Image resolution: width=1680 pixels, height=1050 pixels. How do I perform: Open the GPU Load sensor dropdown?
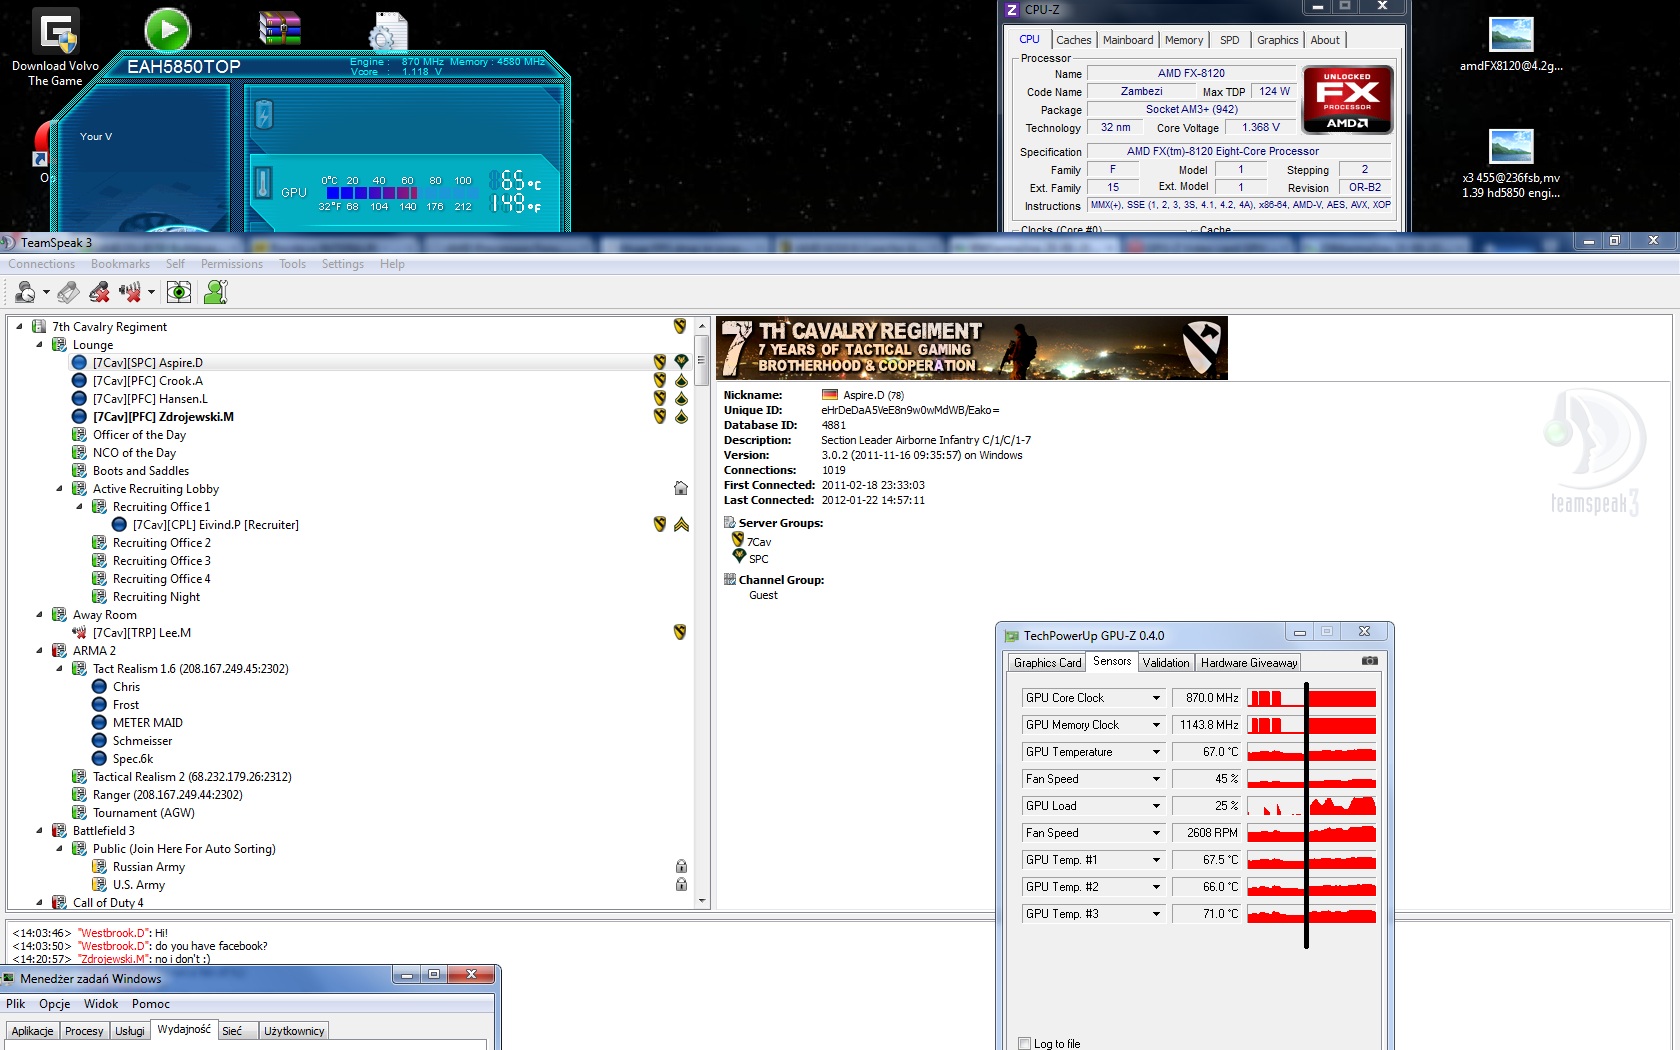(1156, 806)
